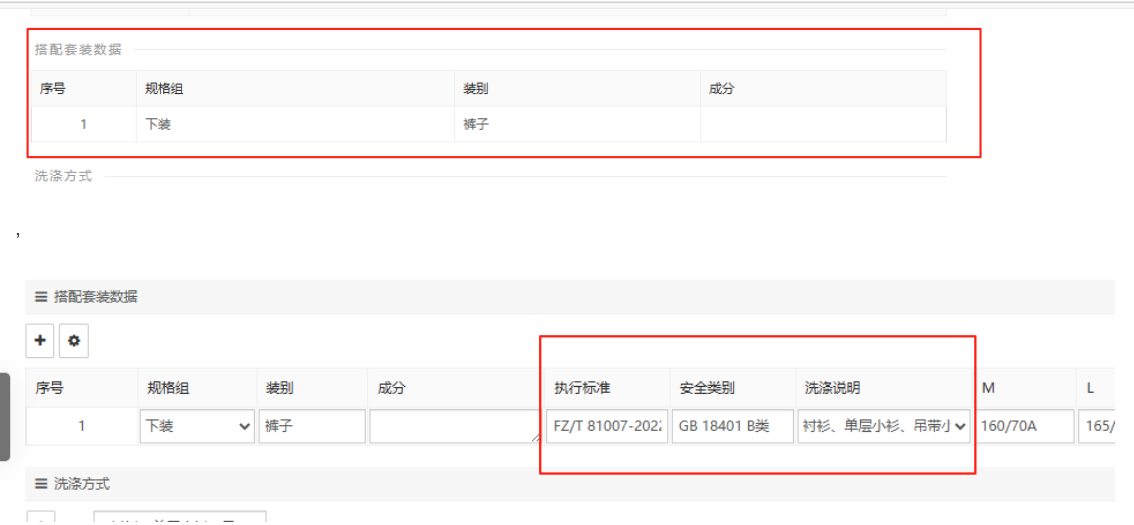The height and width of the screenshot is (525, 1134).
Task: Click the 洗涤说明 column header
Action: [832, 388]
